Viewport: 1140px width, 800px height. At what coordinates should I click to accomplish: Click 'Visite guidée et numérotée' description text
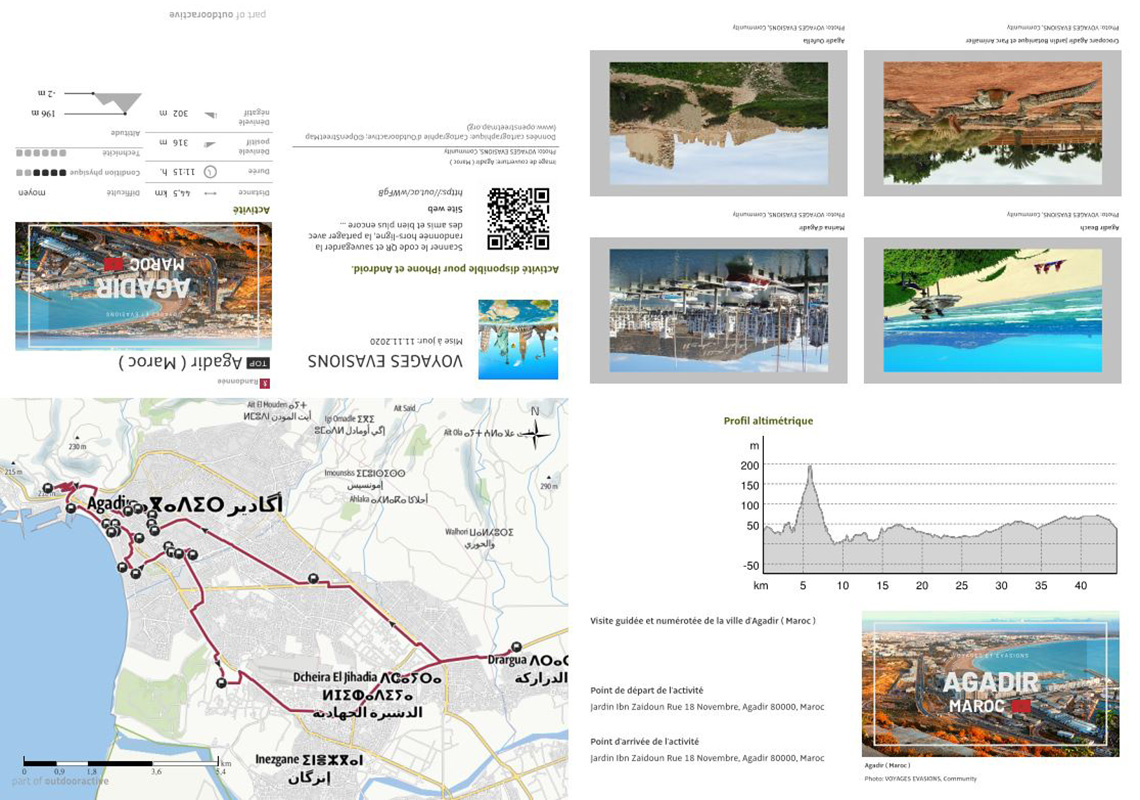point(702,620)
